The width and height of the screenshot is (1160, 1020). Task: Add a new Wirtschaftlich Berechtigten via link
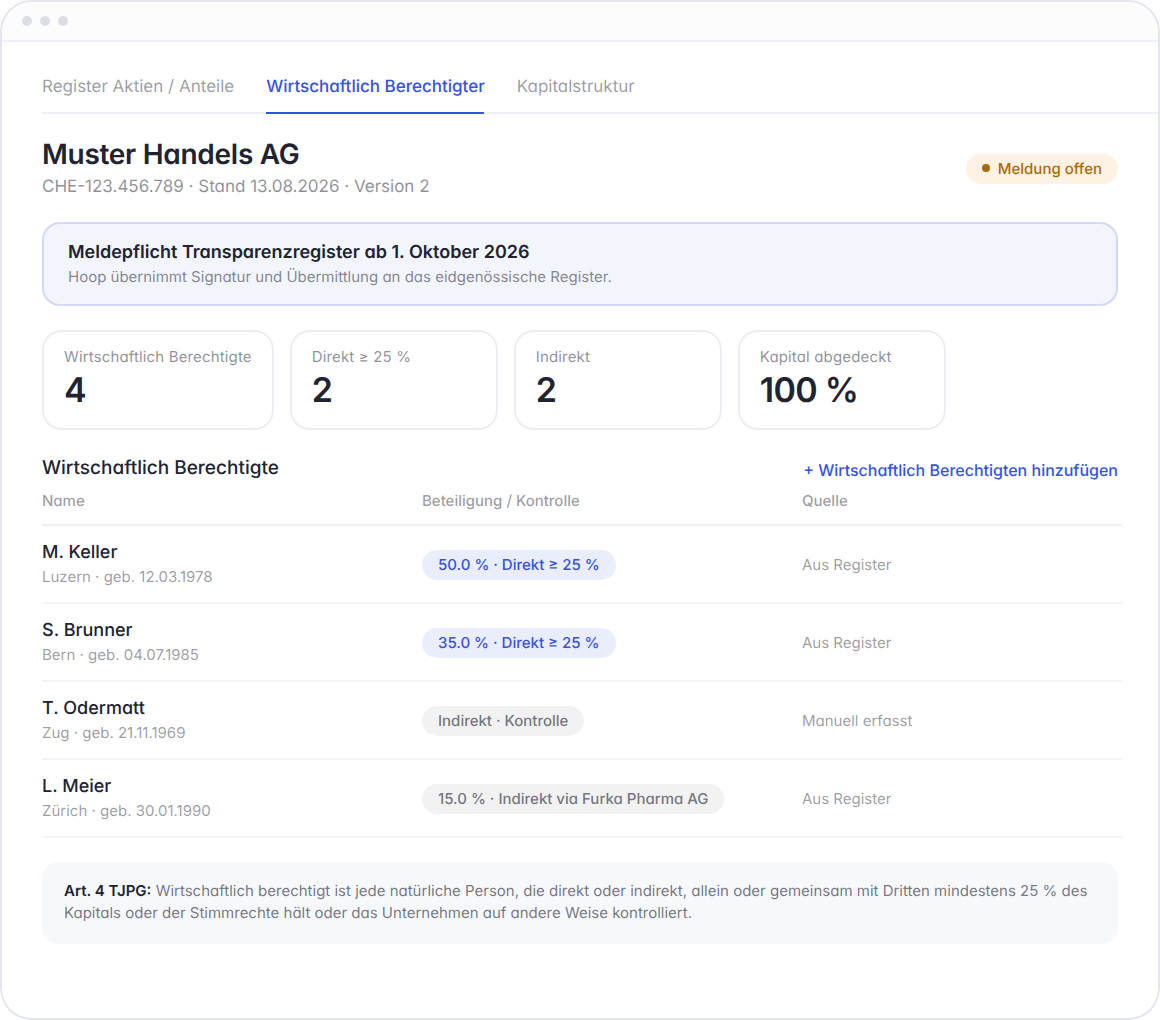[960, 470]
